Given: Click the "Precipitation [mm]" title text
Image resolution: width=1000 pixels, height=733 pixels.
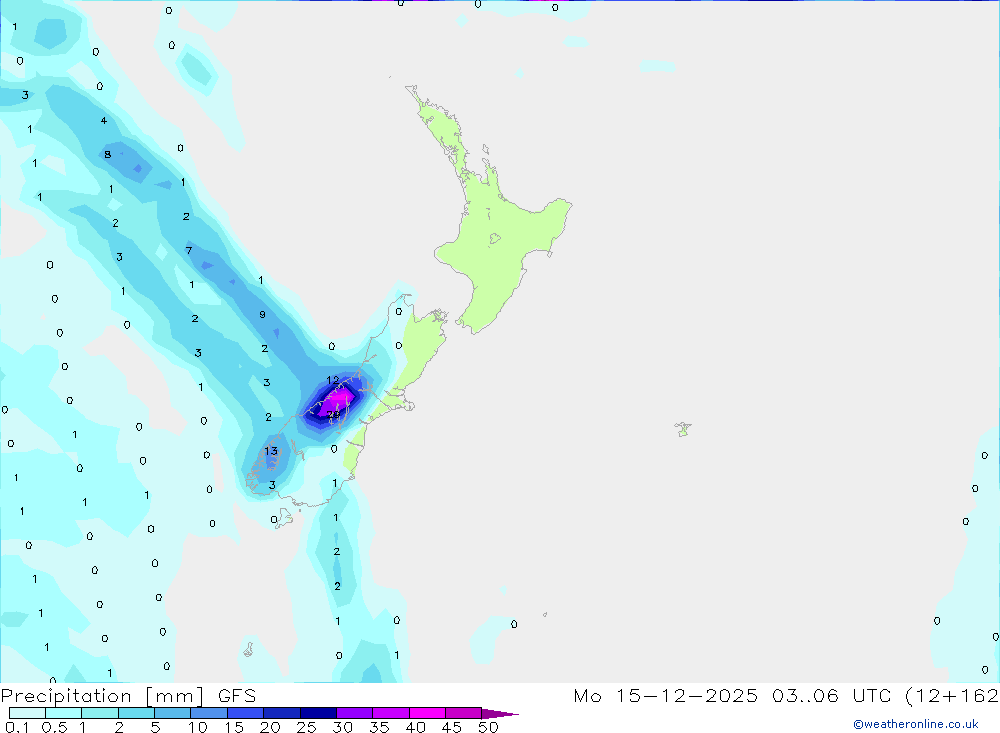Looking at the screenshot, I should (102, 696).
